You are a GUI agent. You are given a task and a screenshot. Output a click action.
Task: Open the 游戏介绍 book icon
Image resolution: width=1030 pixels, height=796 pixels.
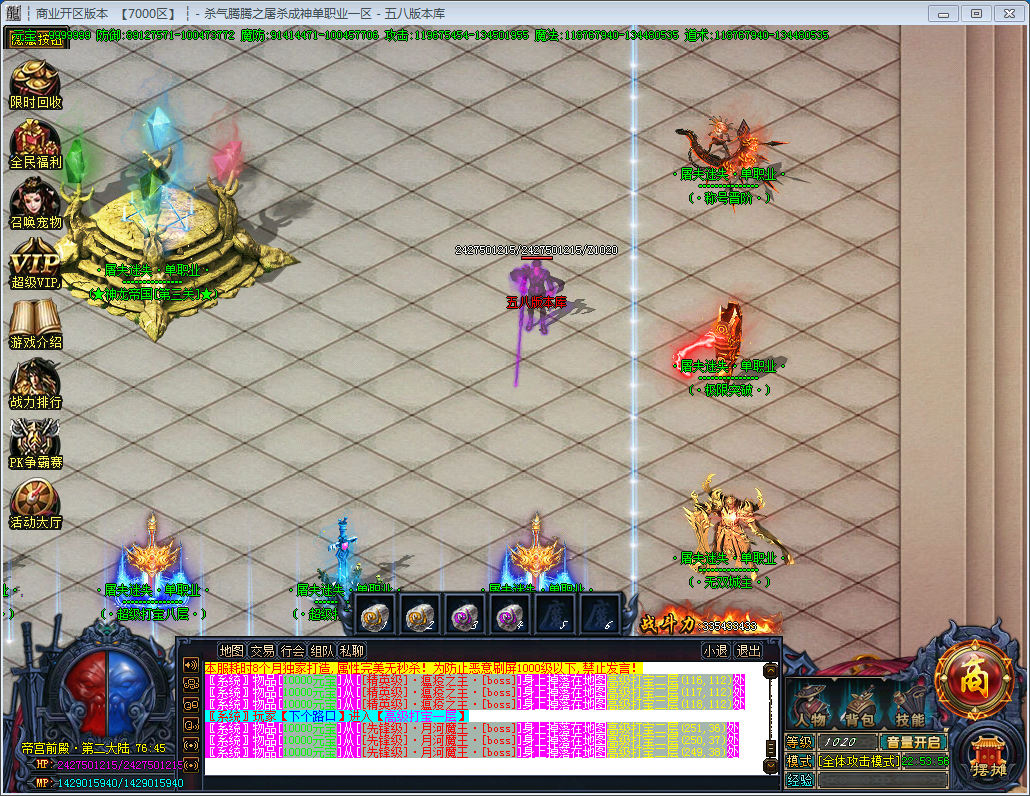coord(35,325)
